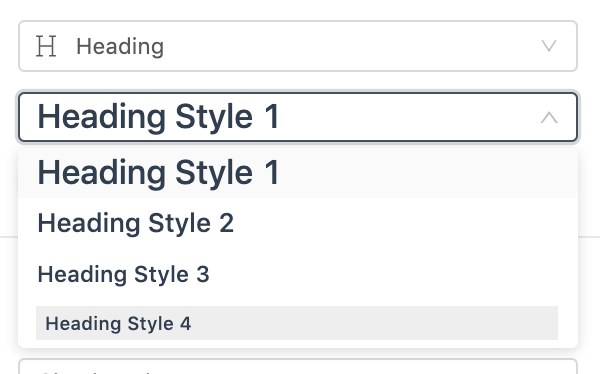The height and width of the screenshot is (374, 600).
Task: Open the Heading block type dropdown
Action: pos(298,46)
